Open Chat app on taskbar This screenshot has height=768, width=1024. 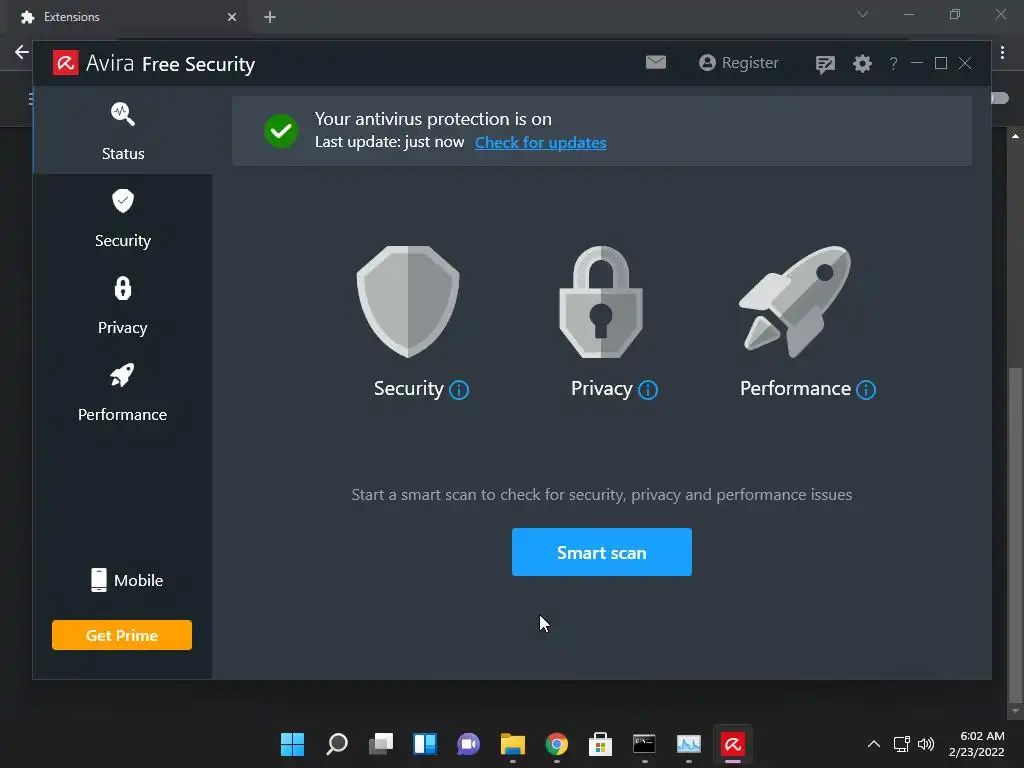(x=468, y=744)
